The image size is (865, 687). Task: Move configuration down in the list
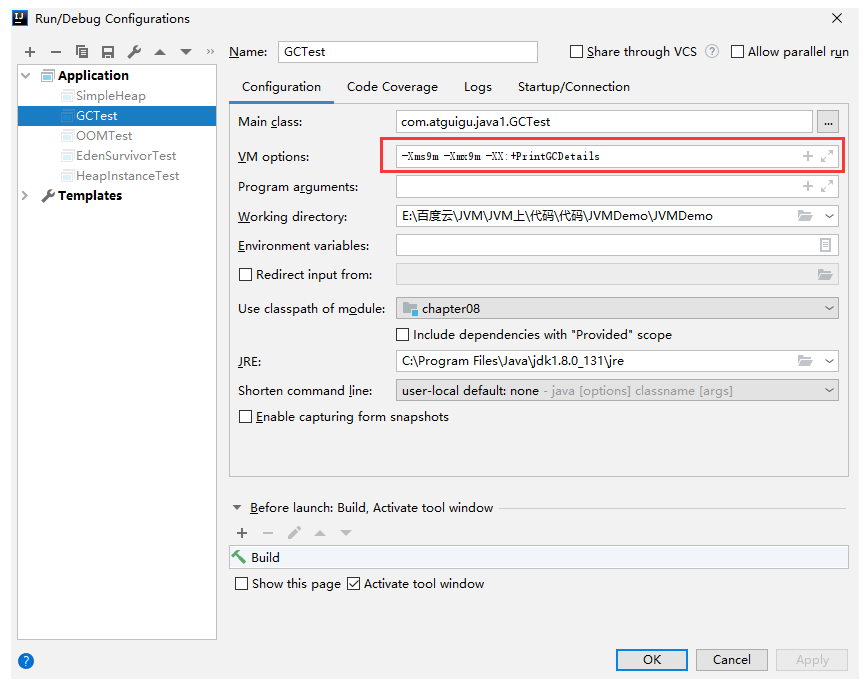pos(186,52)
